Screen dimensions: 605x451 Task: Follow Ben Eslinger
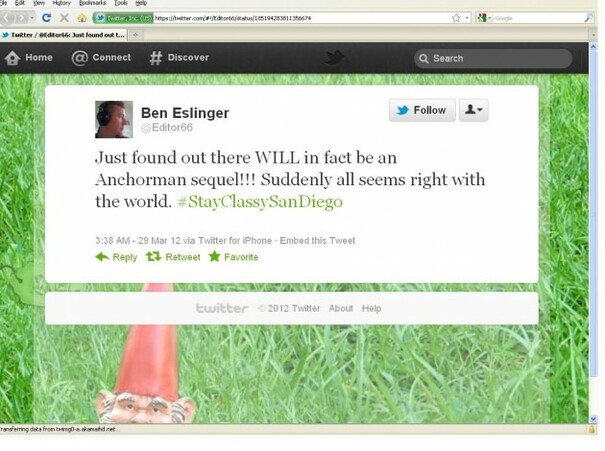click(422, 110)
